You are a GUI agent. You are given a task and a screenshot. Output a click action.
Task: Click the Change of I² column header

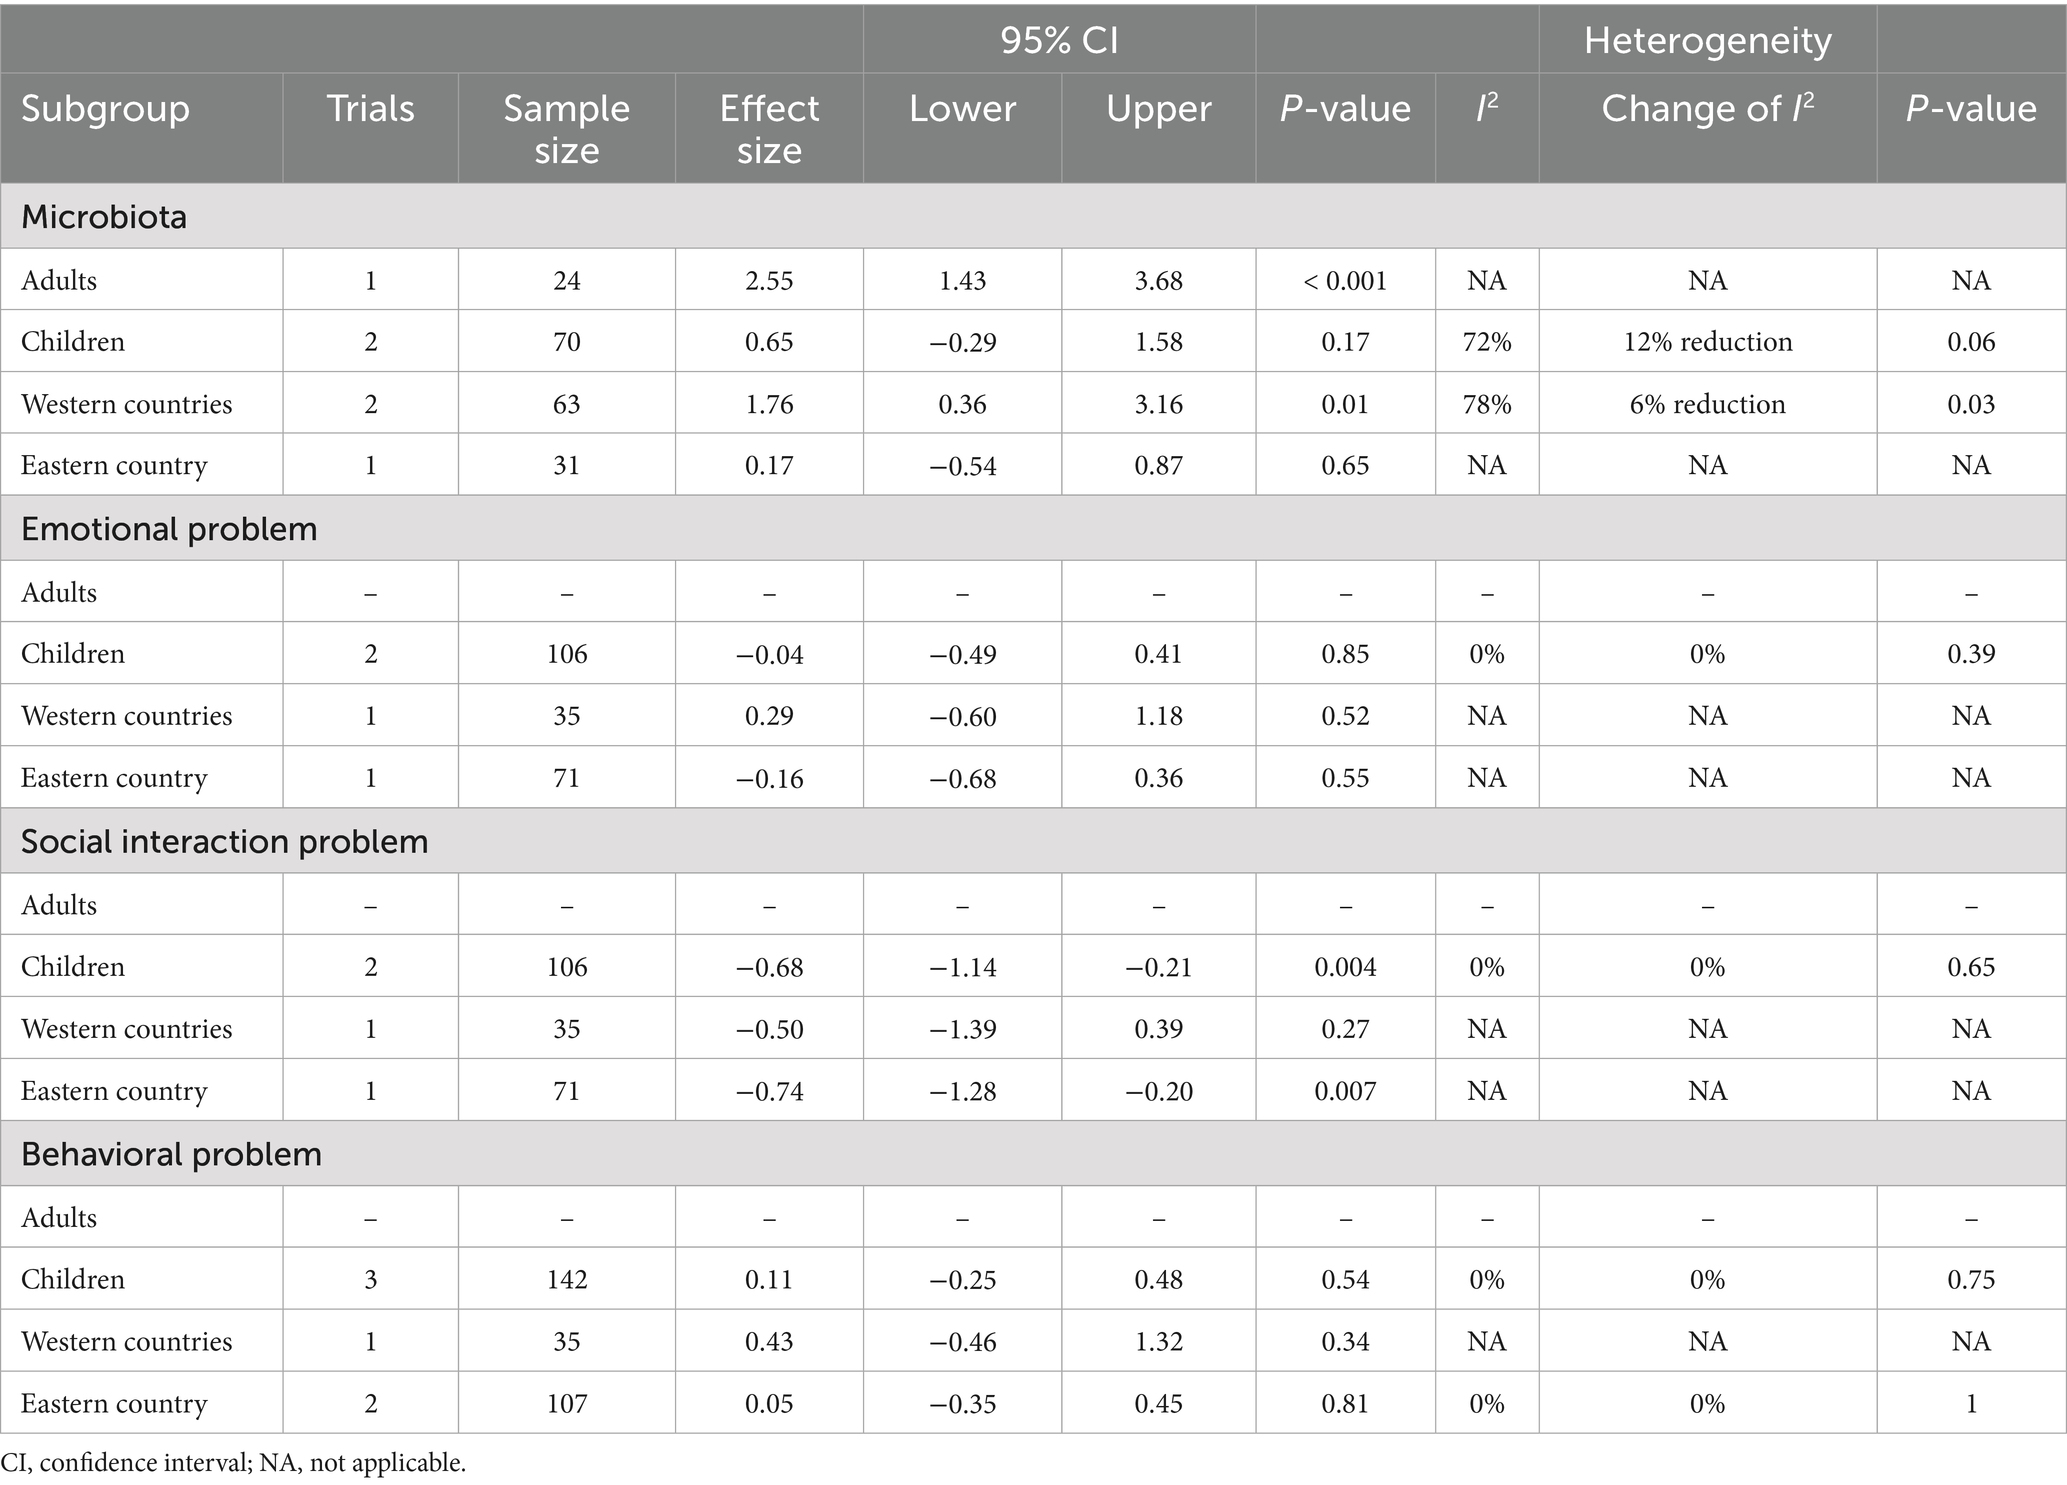(x=1707, y=108)
